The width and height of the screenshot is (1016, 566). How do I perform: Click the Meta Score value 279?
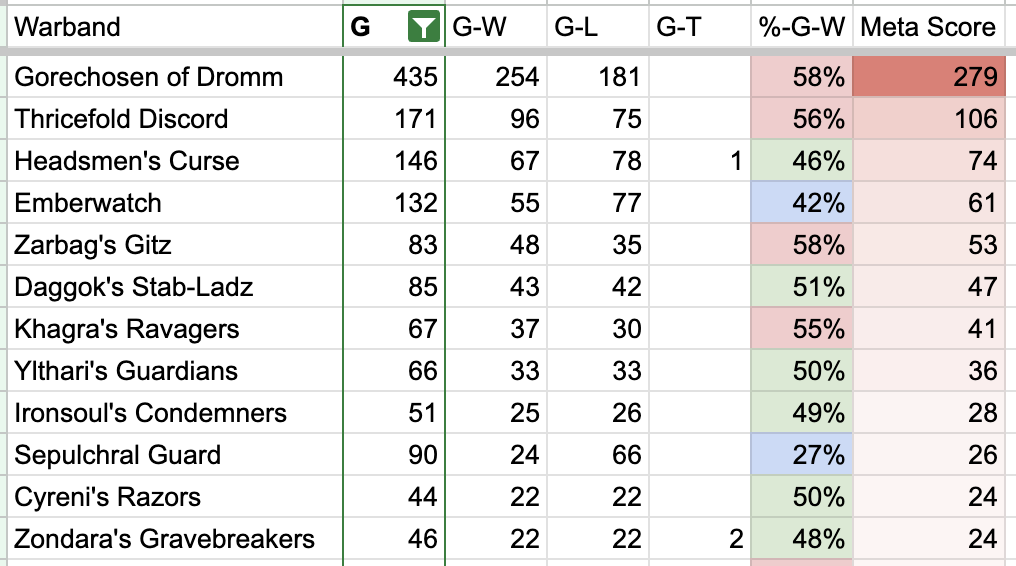(929, 76)
